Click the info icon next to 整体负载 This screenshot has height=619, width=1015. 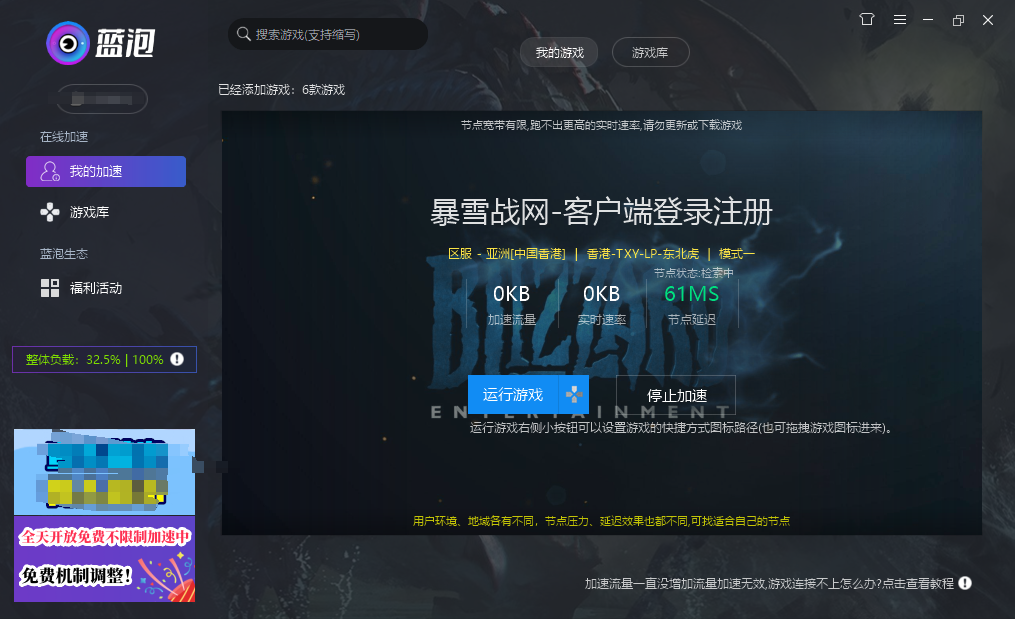(x=177, y=359)
